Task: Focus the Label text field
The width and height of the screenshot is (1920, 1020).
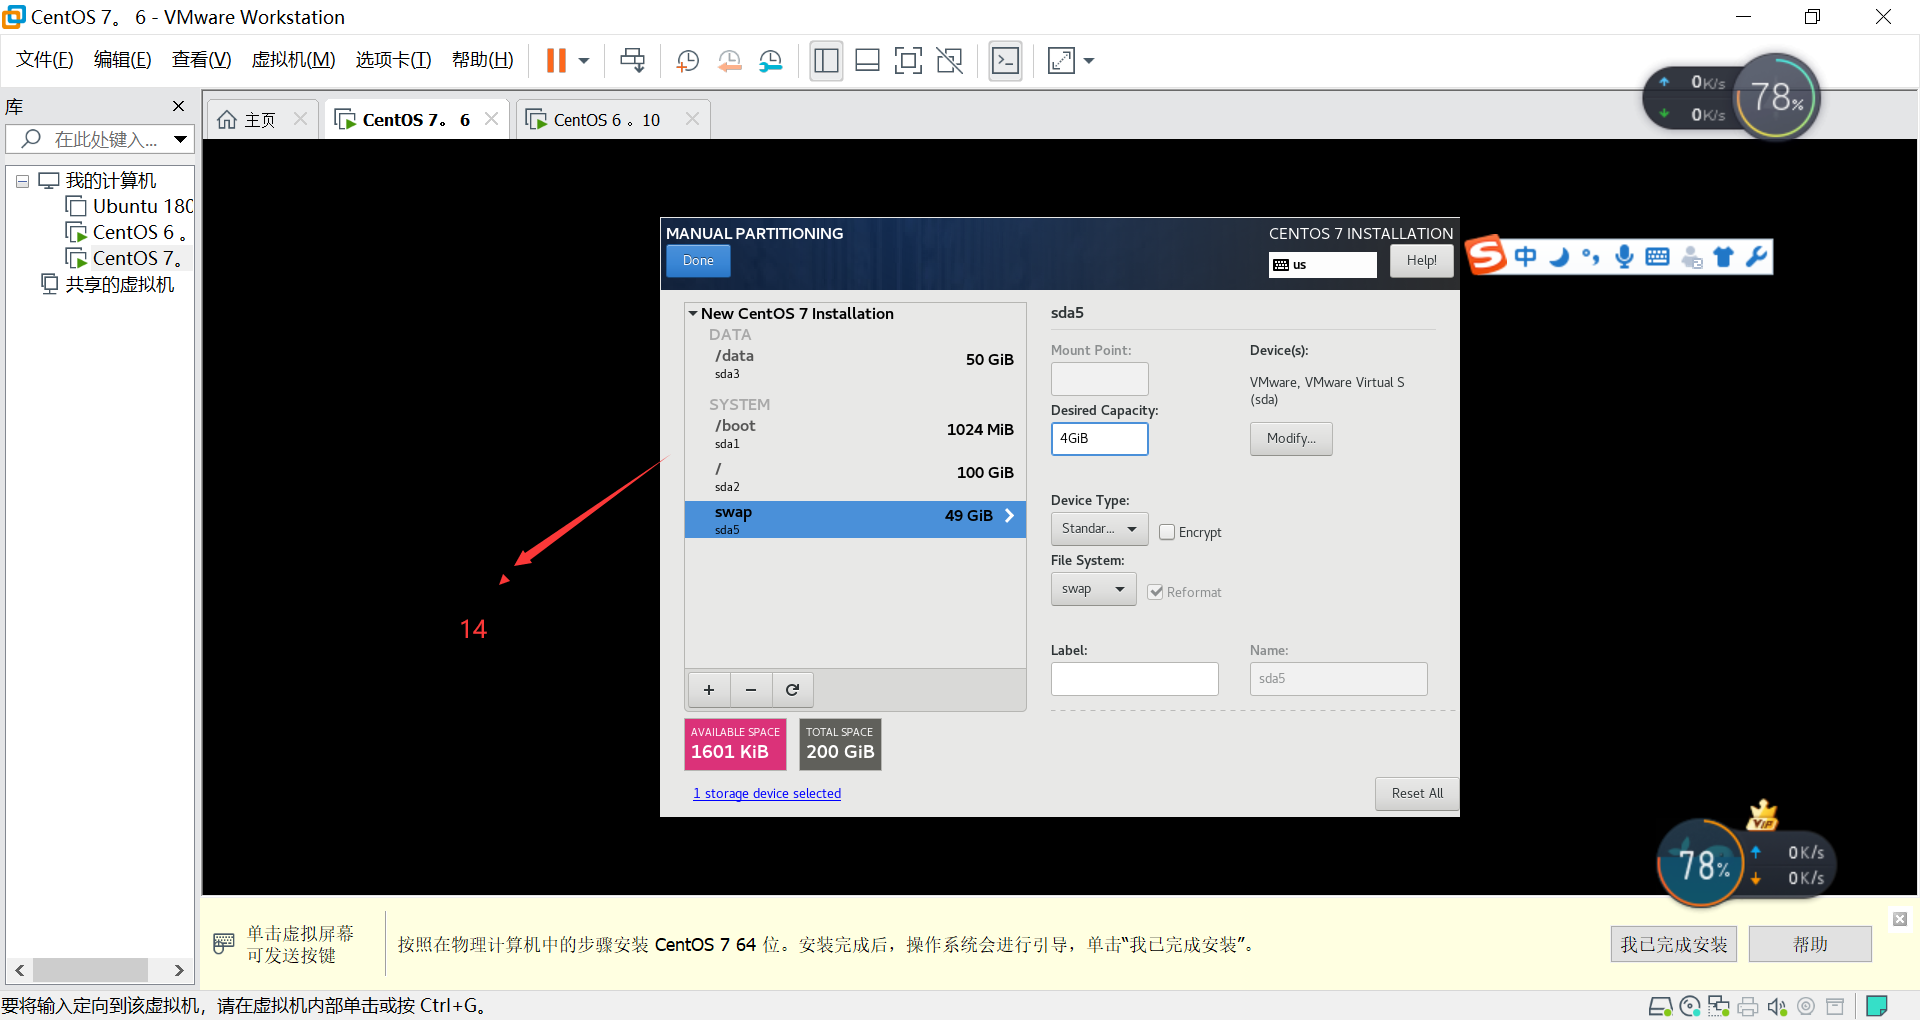Action: pos(1134,678)
